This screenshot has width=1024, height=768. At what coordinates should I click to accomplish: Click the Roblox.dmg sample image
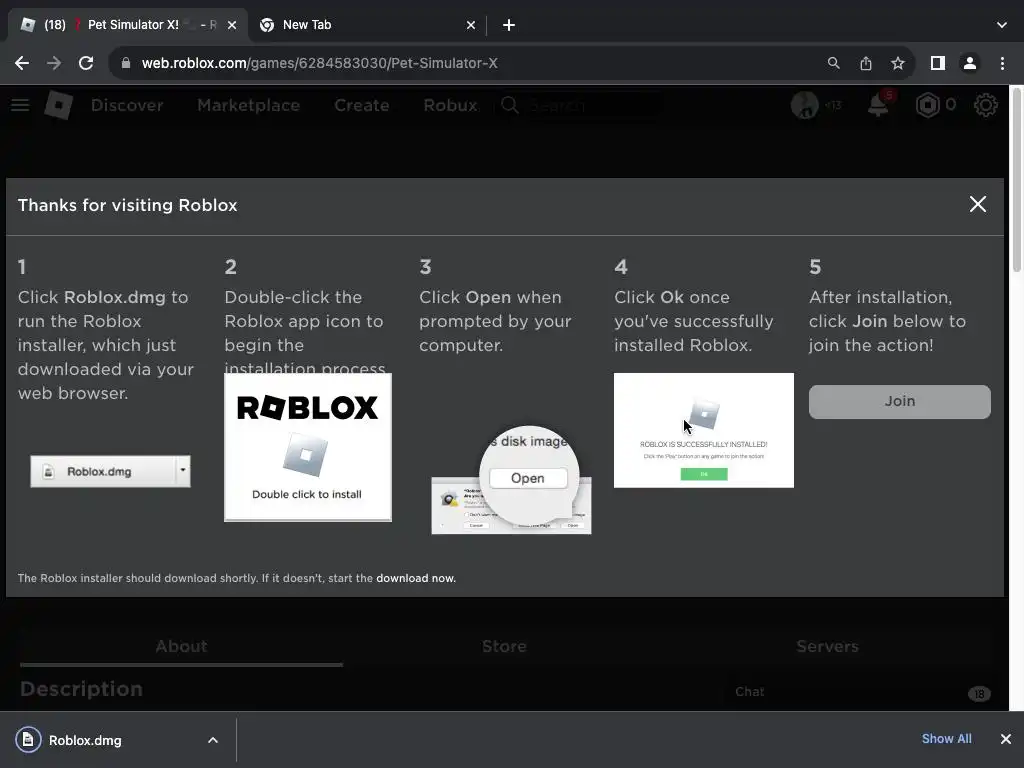[x=110, y=471]
